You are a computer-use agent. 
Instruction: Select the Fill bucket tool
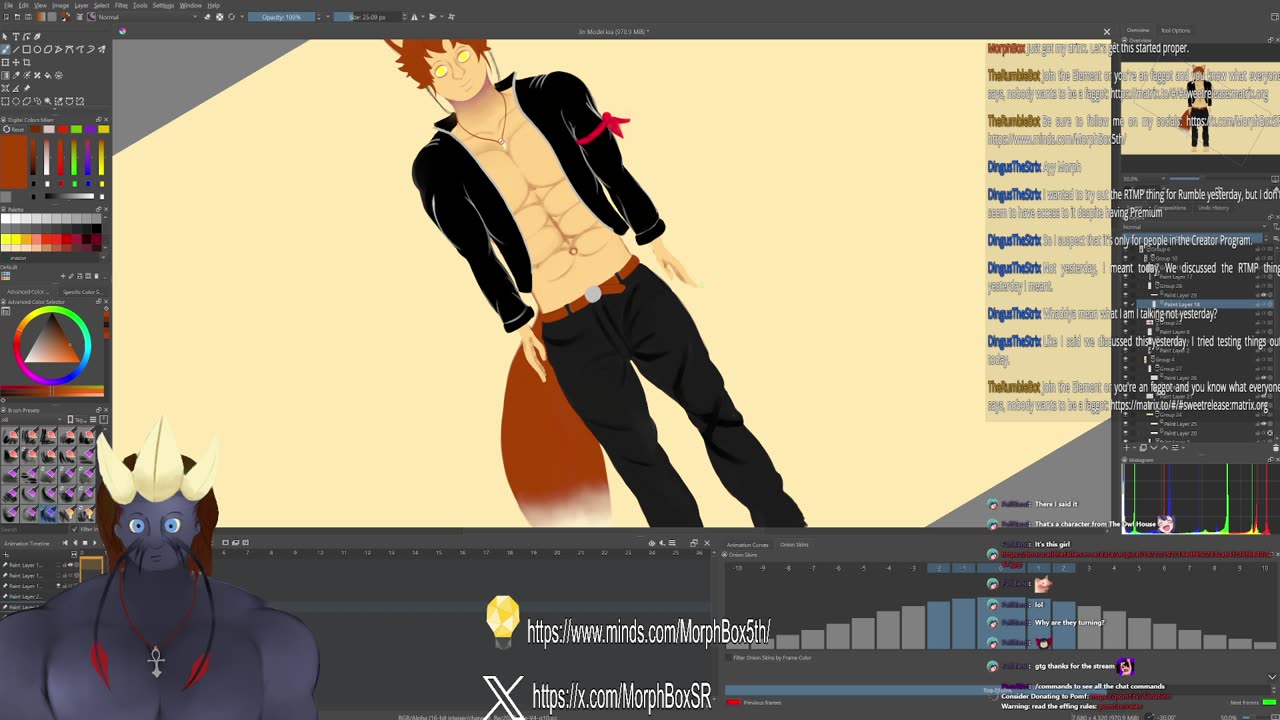tap(48, 75)
